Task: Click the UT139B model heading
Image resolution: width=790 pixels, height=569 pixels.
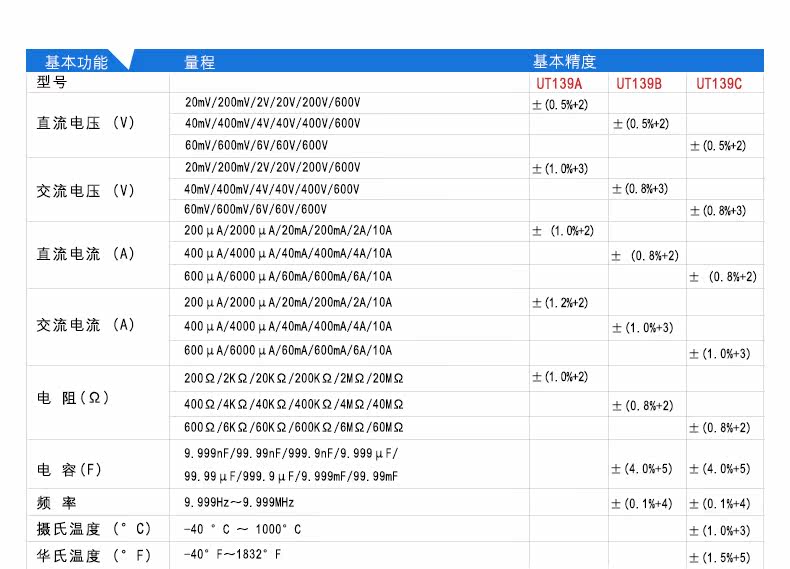Action: point(639,84)
